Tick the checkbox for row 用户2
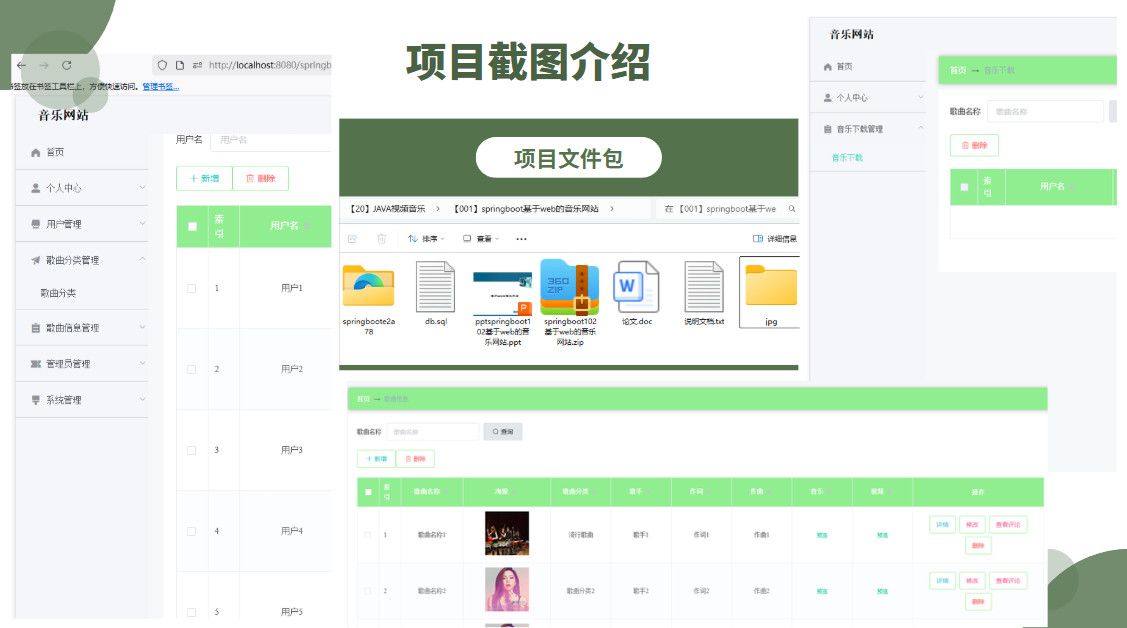 click(191, 369)
